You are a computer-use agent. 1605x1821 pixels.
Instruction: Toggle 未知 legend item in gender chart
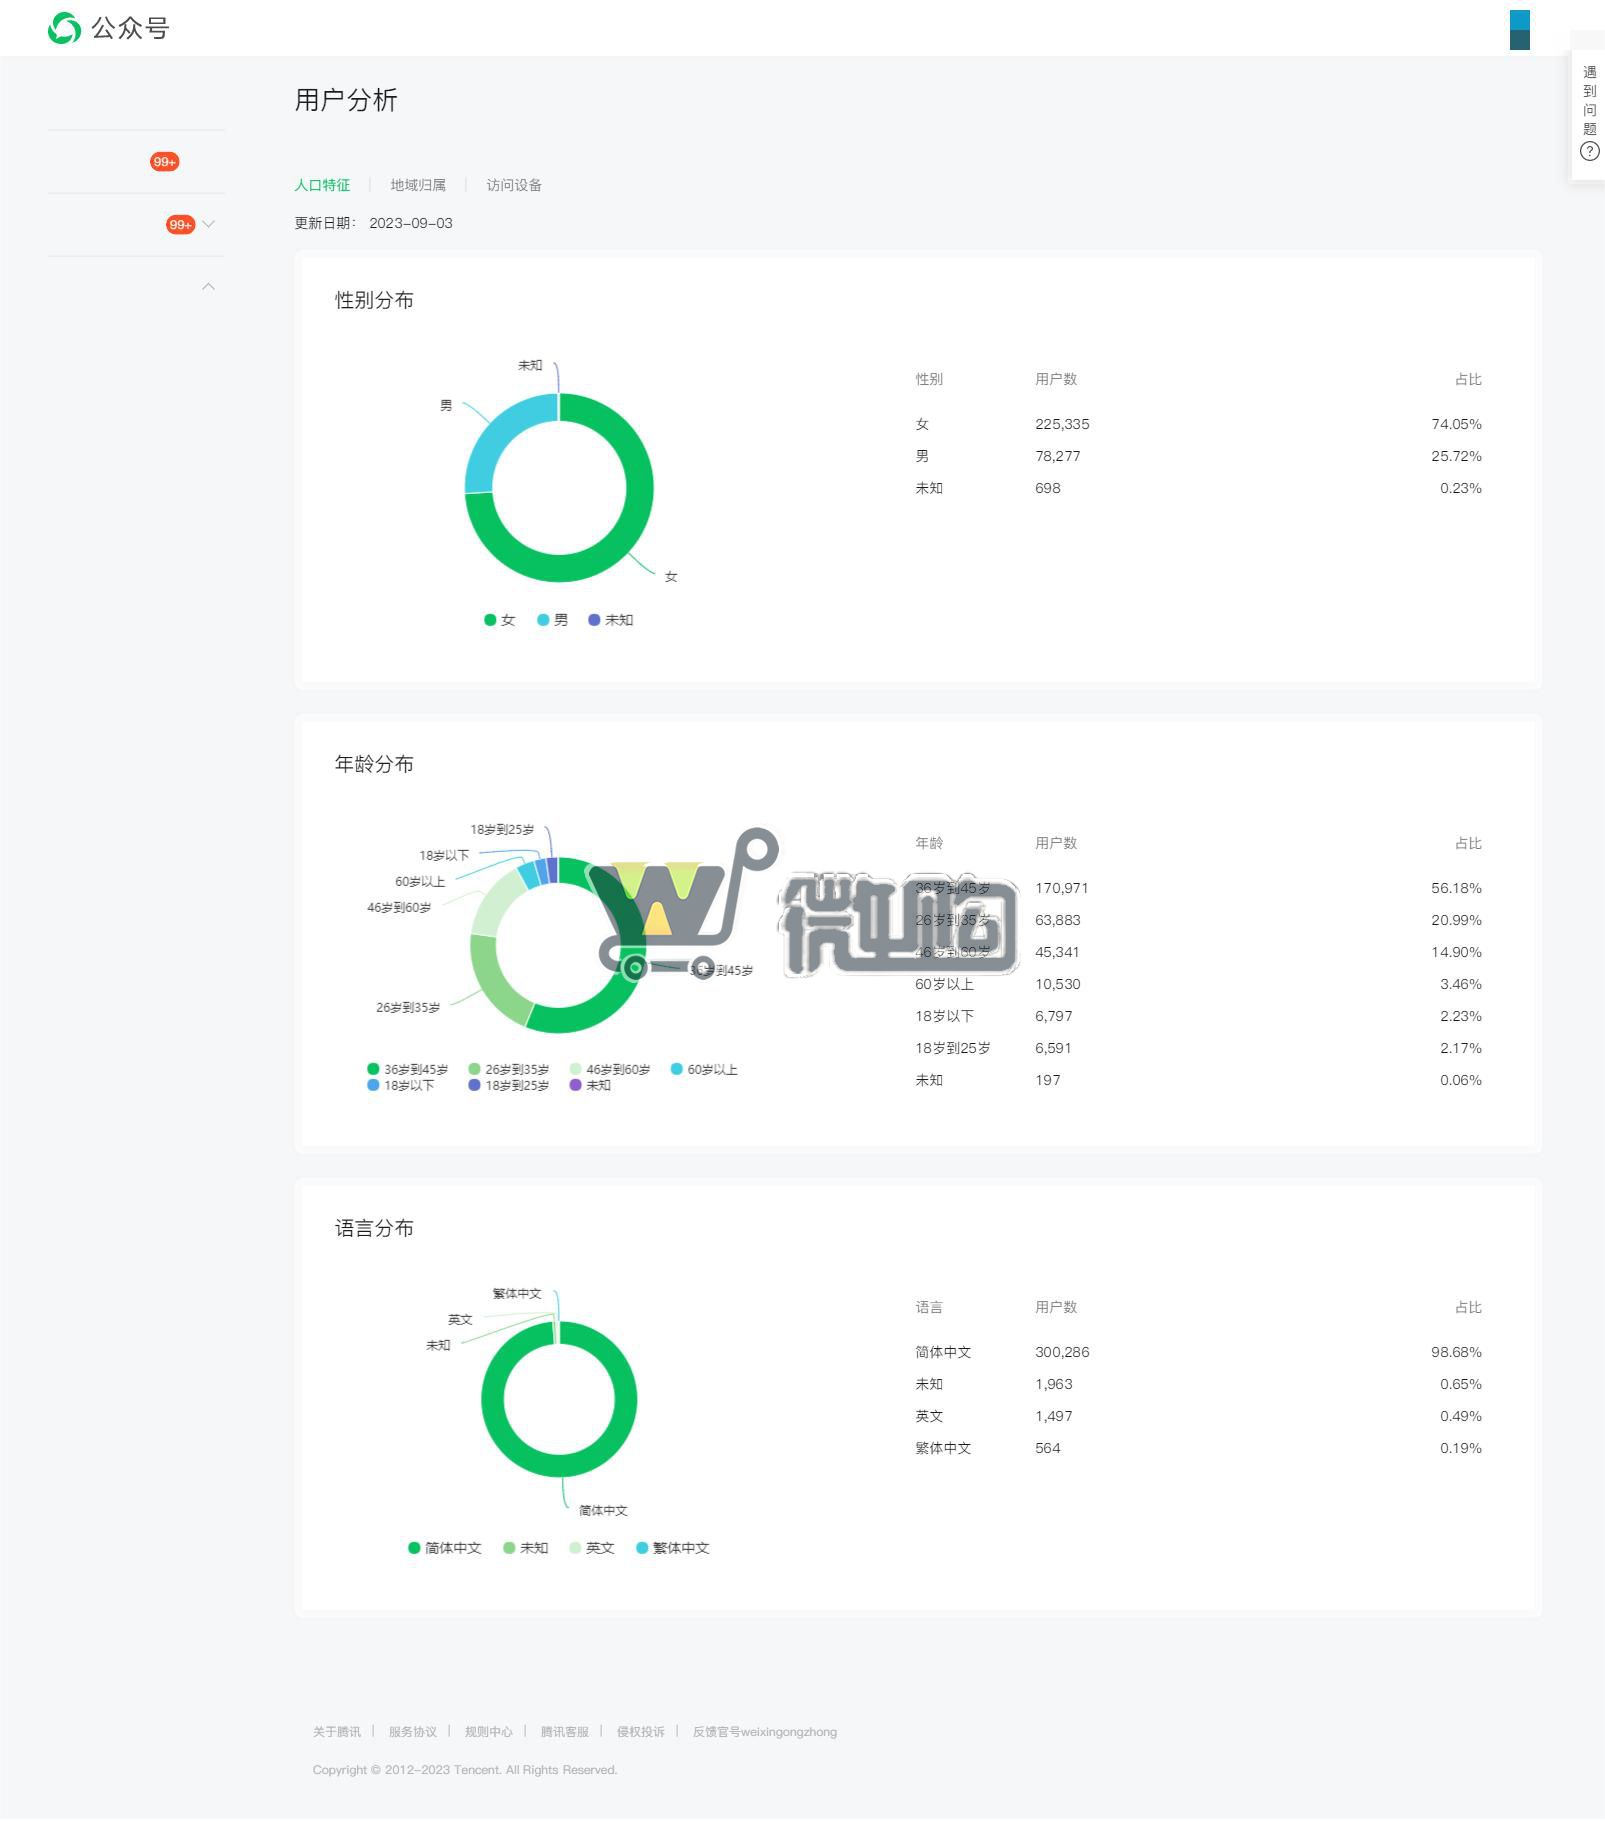pyautogui.click(x=611, y=620)
